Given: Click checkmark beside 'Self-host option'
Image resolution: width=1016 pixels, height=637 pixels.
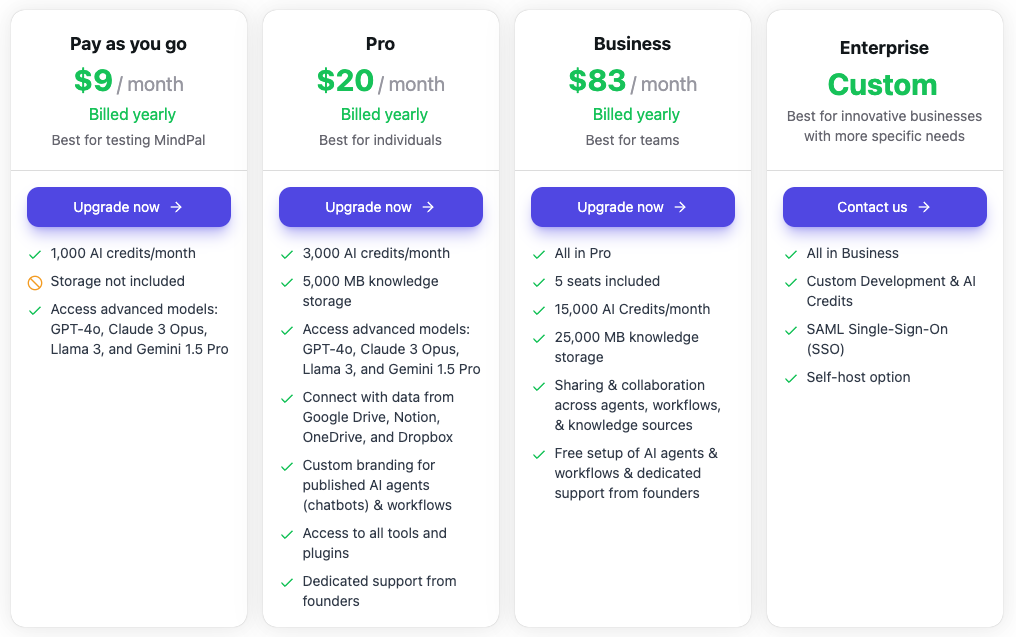Looking at the screenshot, I should tap(791, 378).
